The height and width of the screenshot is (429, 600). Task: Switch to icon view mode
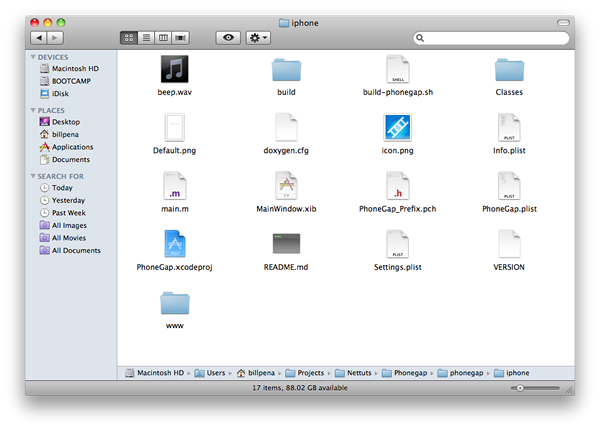129,38
